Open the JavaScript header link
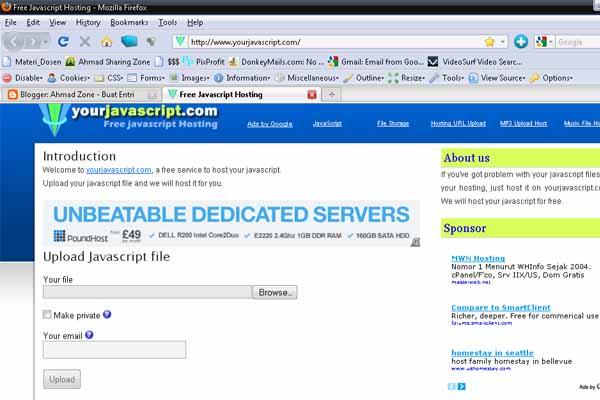 [x=327, y=124]
